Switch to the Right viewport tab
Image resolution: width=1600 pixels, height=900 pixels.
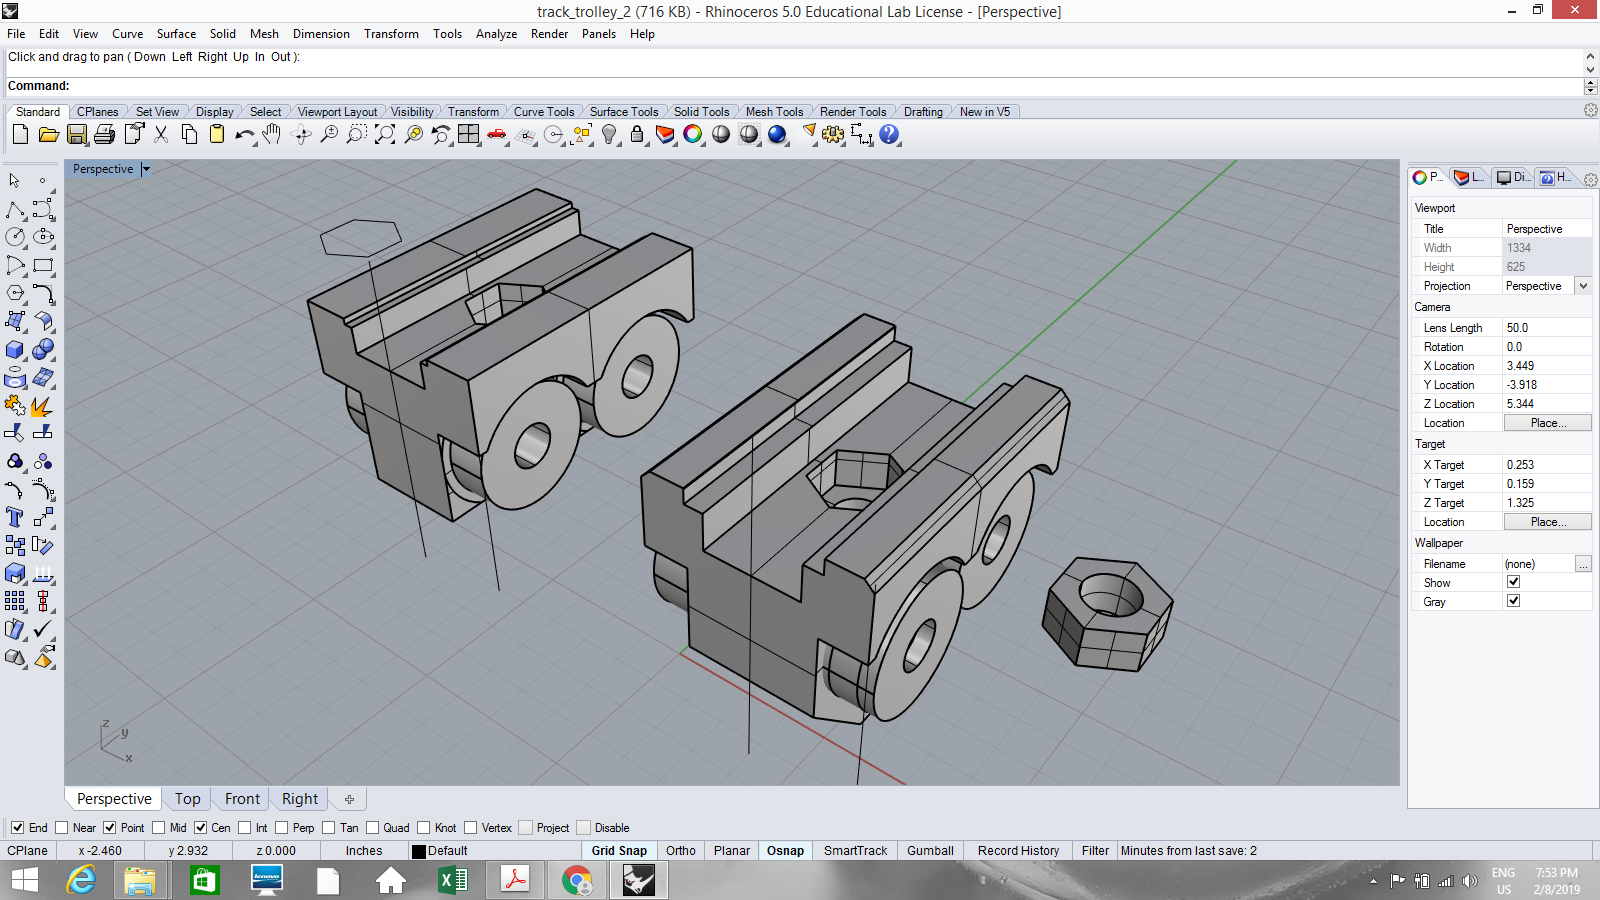click(300, 799)
